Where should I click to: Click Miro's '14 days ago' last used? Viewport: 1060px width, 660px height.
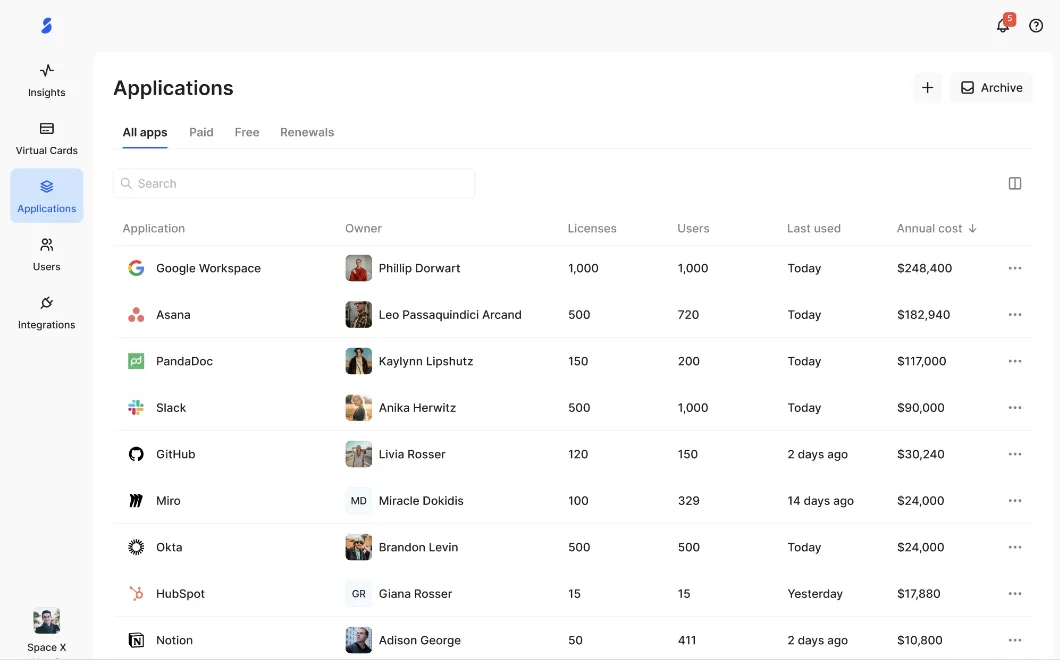point(820,501)
